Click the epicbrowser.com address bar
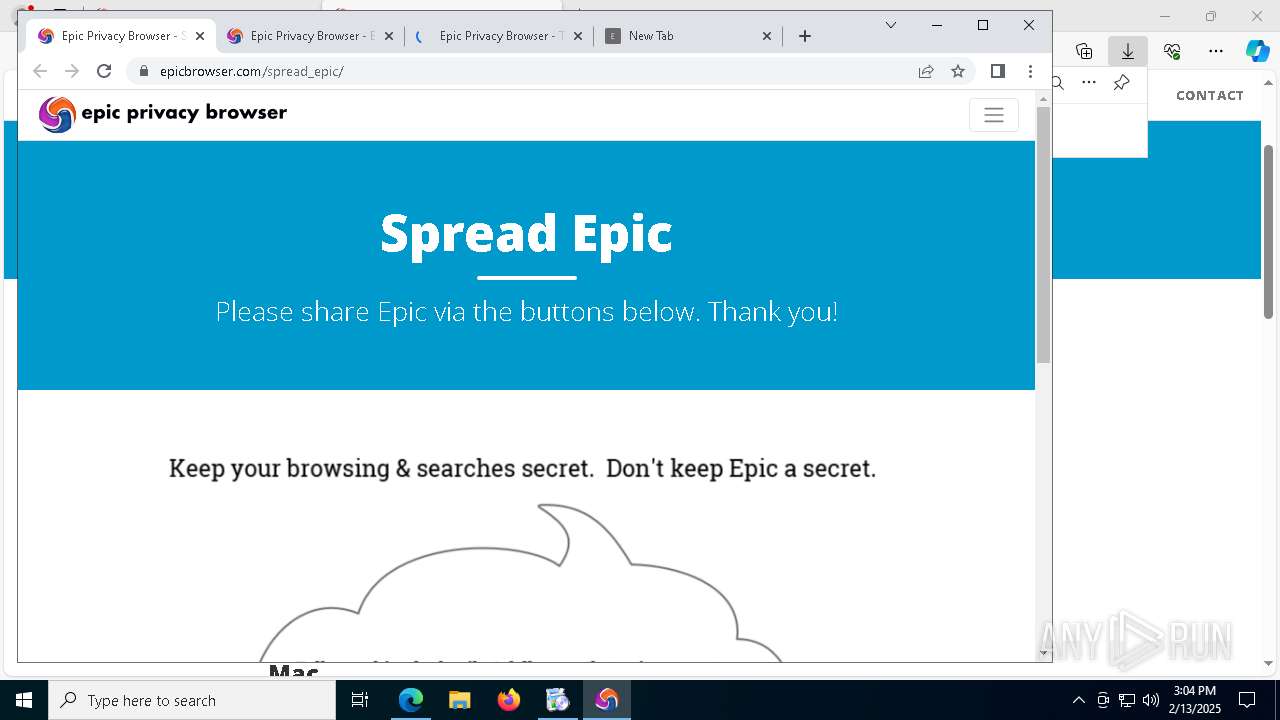The height and width of the screenshot is (720, 1280). point(526,71)
